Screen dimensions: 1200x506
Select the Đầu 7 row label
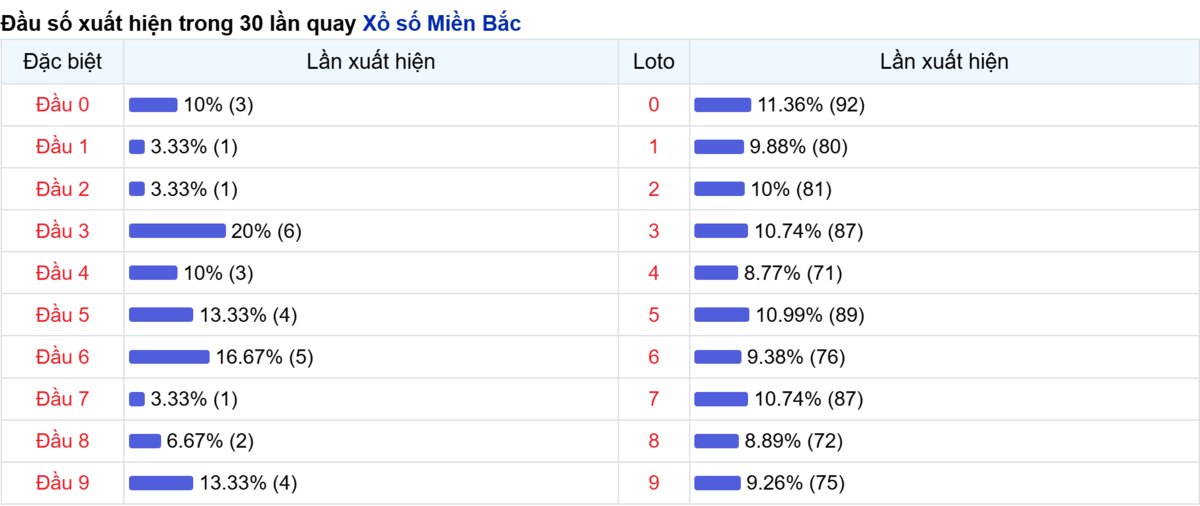[62, 399]
